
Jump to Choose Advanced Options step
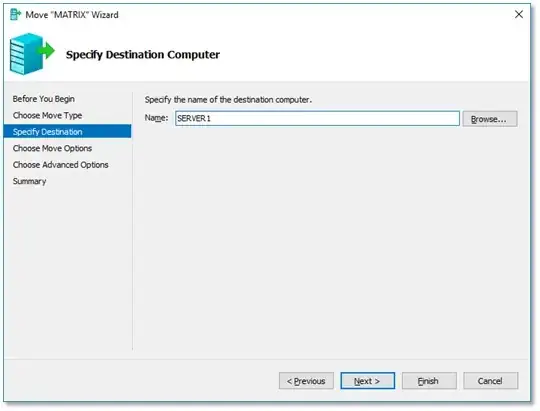tap(61, 165)
